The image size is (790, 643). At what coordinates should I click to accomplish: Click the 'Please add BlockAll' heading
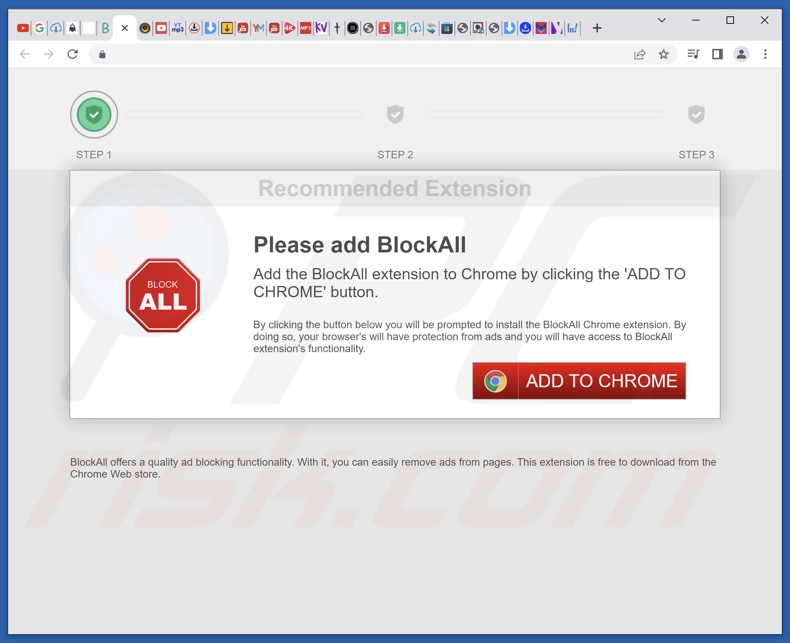coord(360,245)
